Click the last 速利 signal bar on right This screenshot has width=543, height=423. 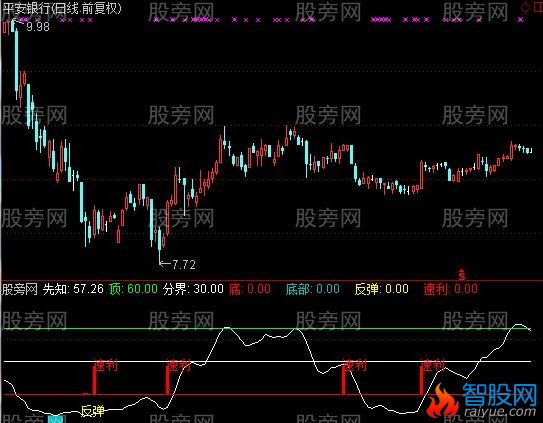tap(421, 380)
